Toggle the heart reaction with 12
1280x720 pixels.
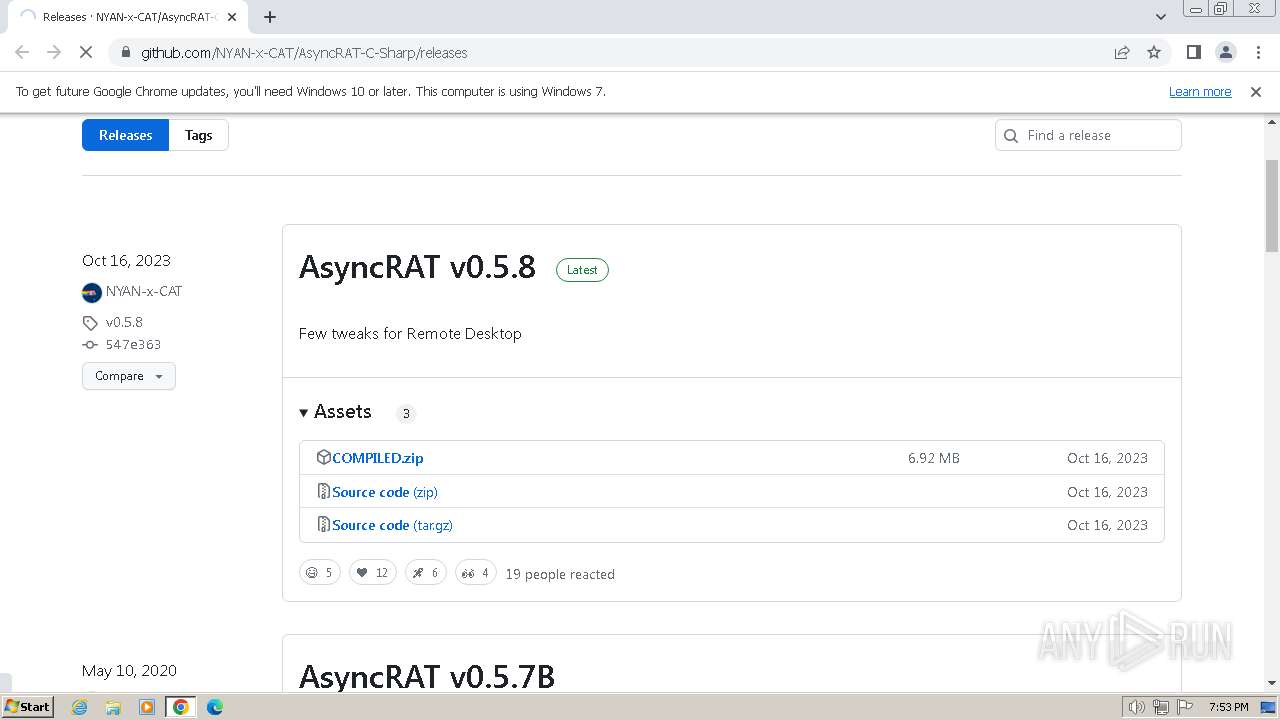click(373, 572)
